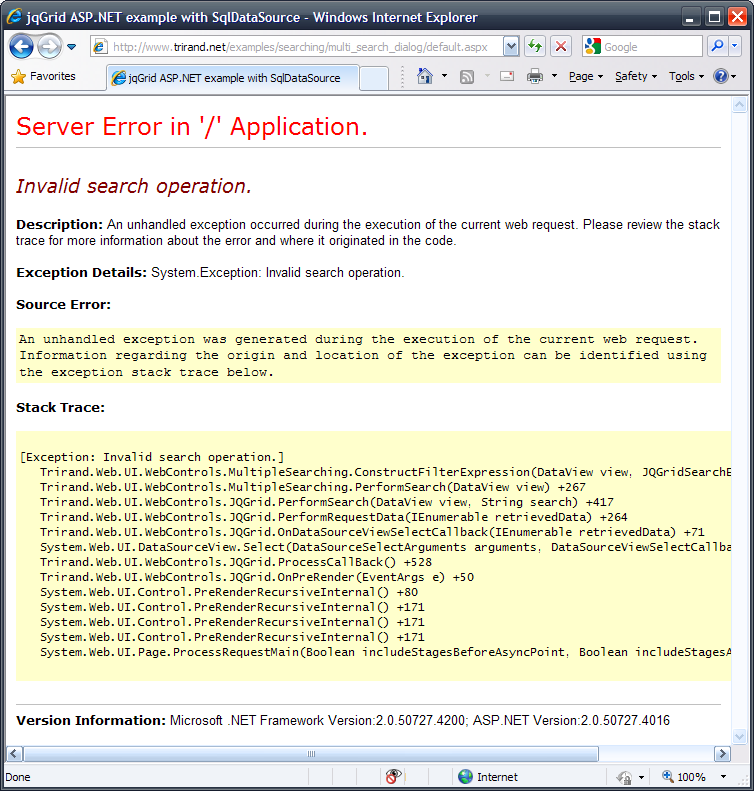This screenshot has height=791, width=754.
Task: Click the Read Mail envelope icon
Action: [x=507, y=76]
